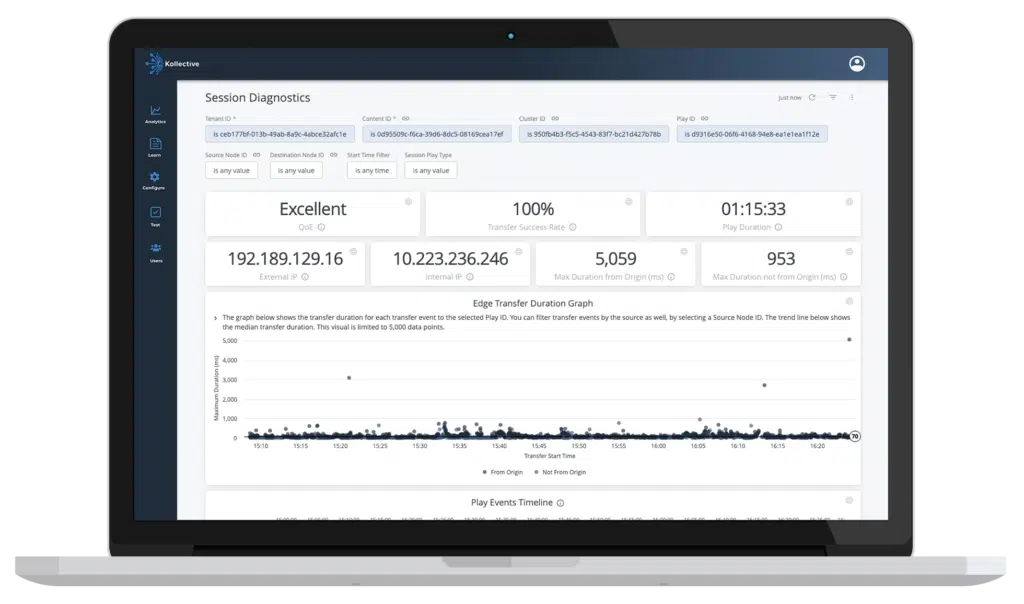Open Analytics in the sidebar
The height and width of the screenshot is (604, 1024).
click(155, 114)
